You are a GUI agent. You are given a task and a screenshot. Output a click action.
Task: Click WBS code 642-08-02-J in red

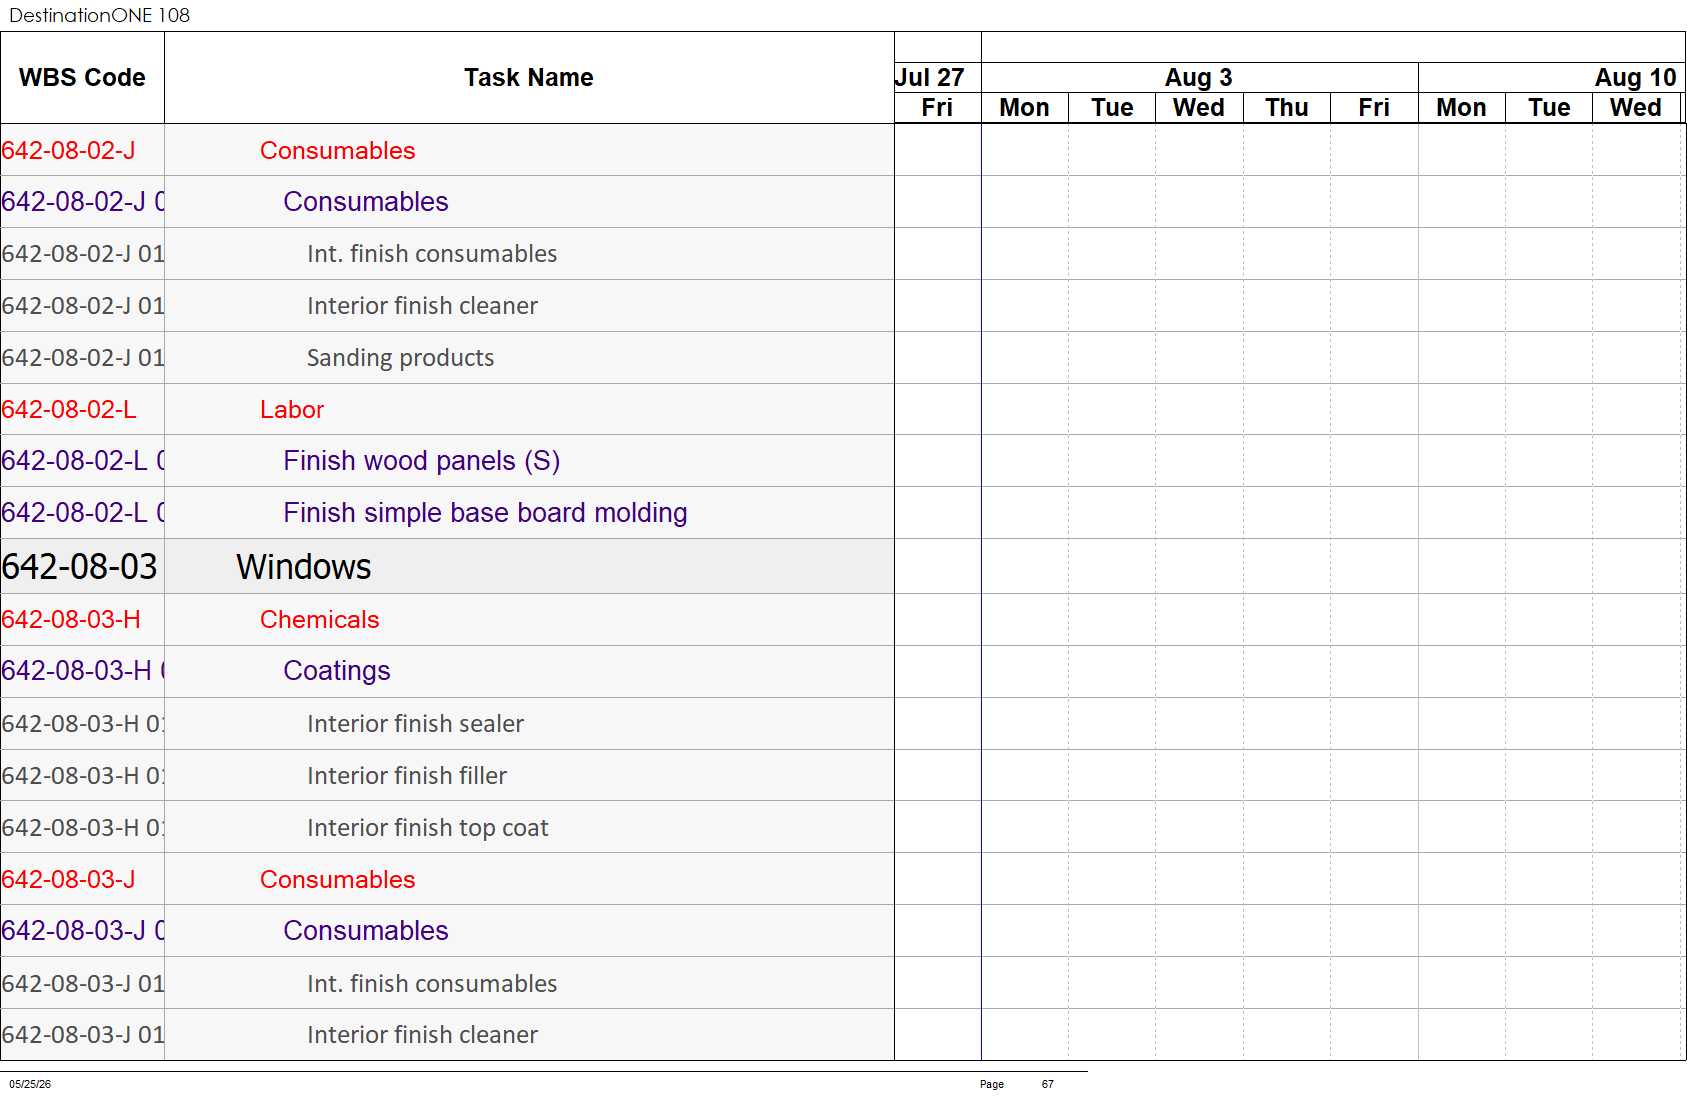click(x=68, y=151)
